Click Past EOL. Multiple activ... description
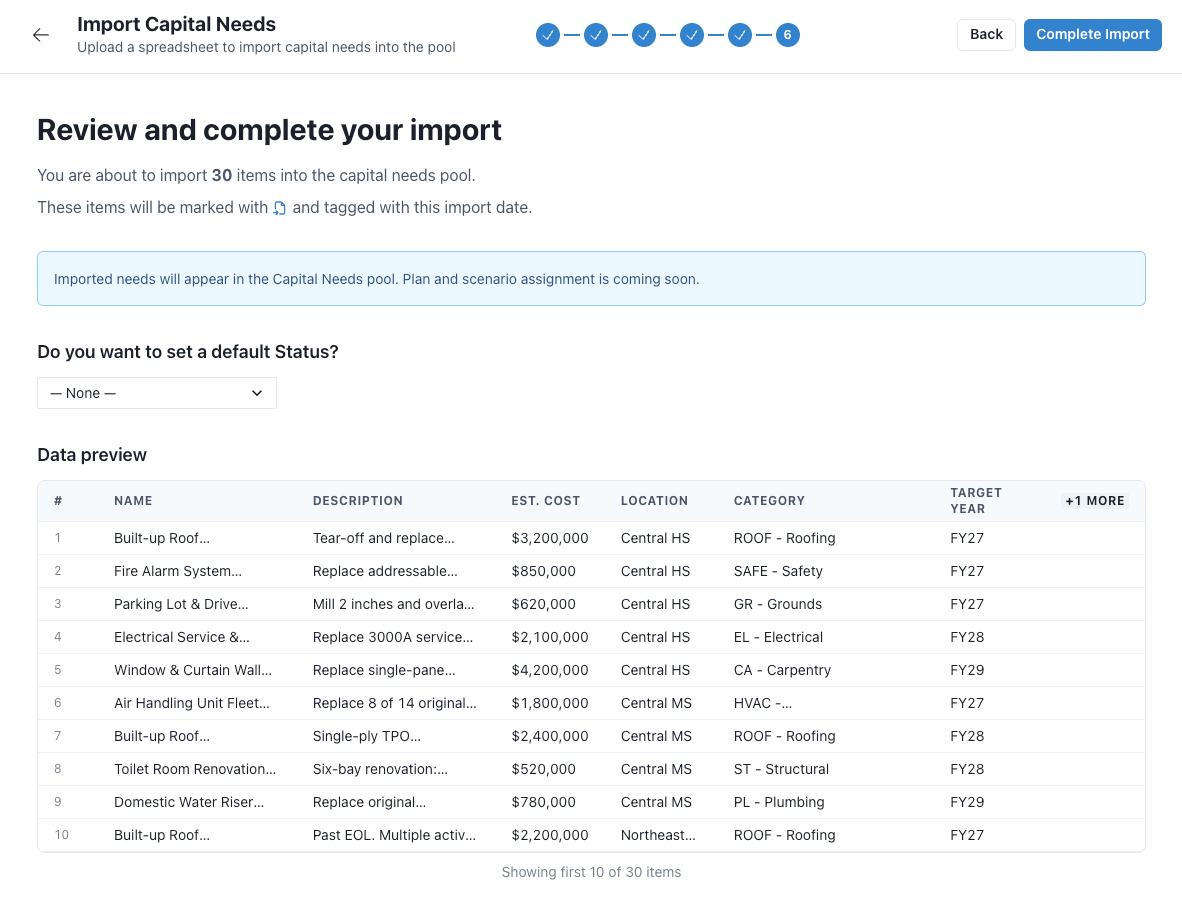Viewport: 1182px width, 909px height. (x=394, y=835)
